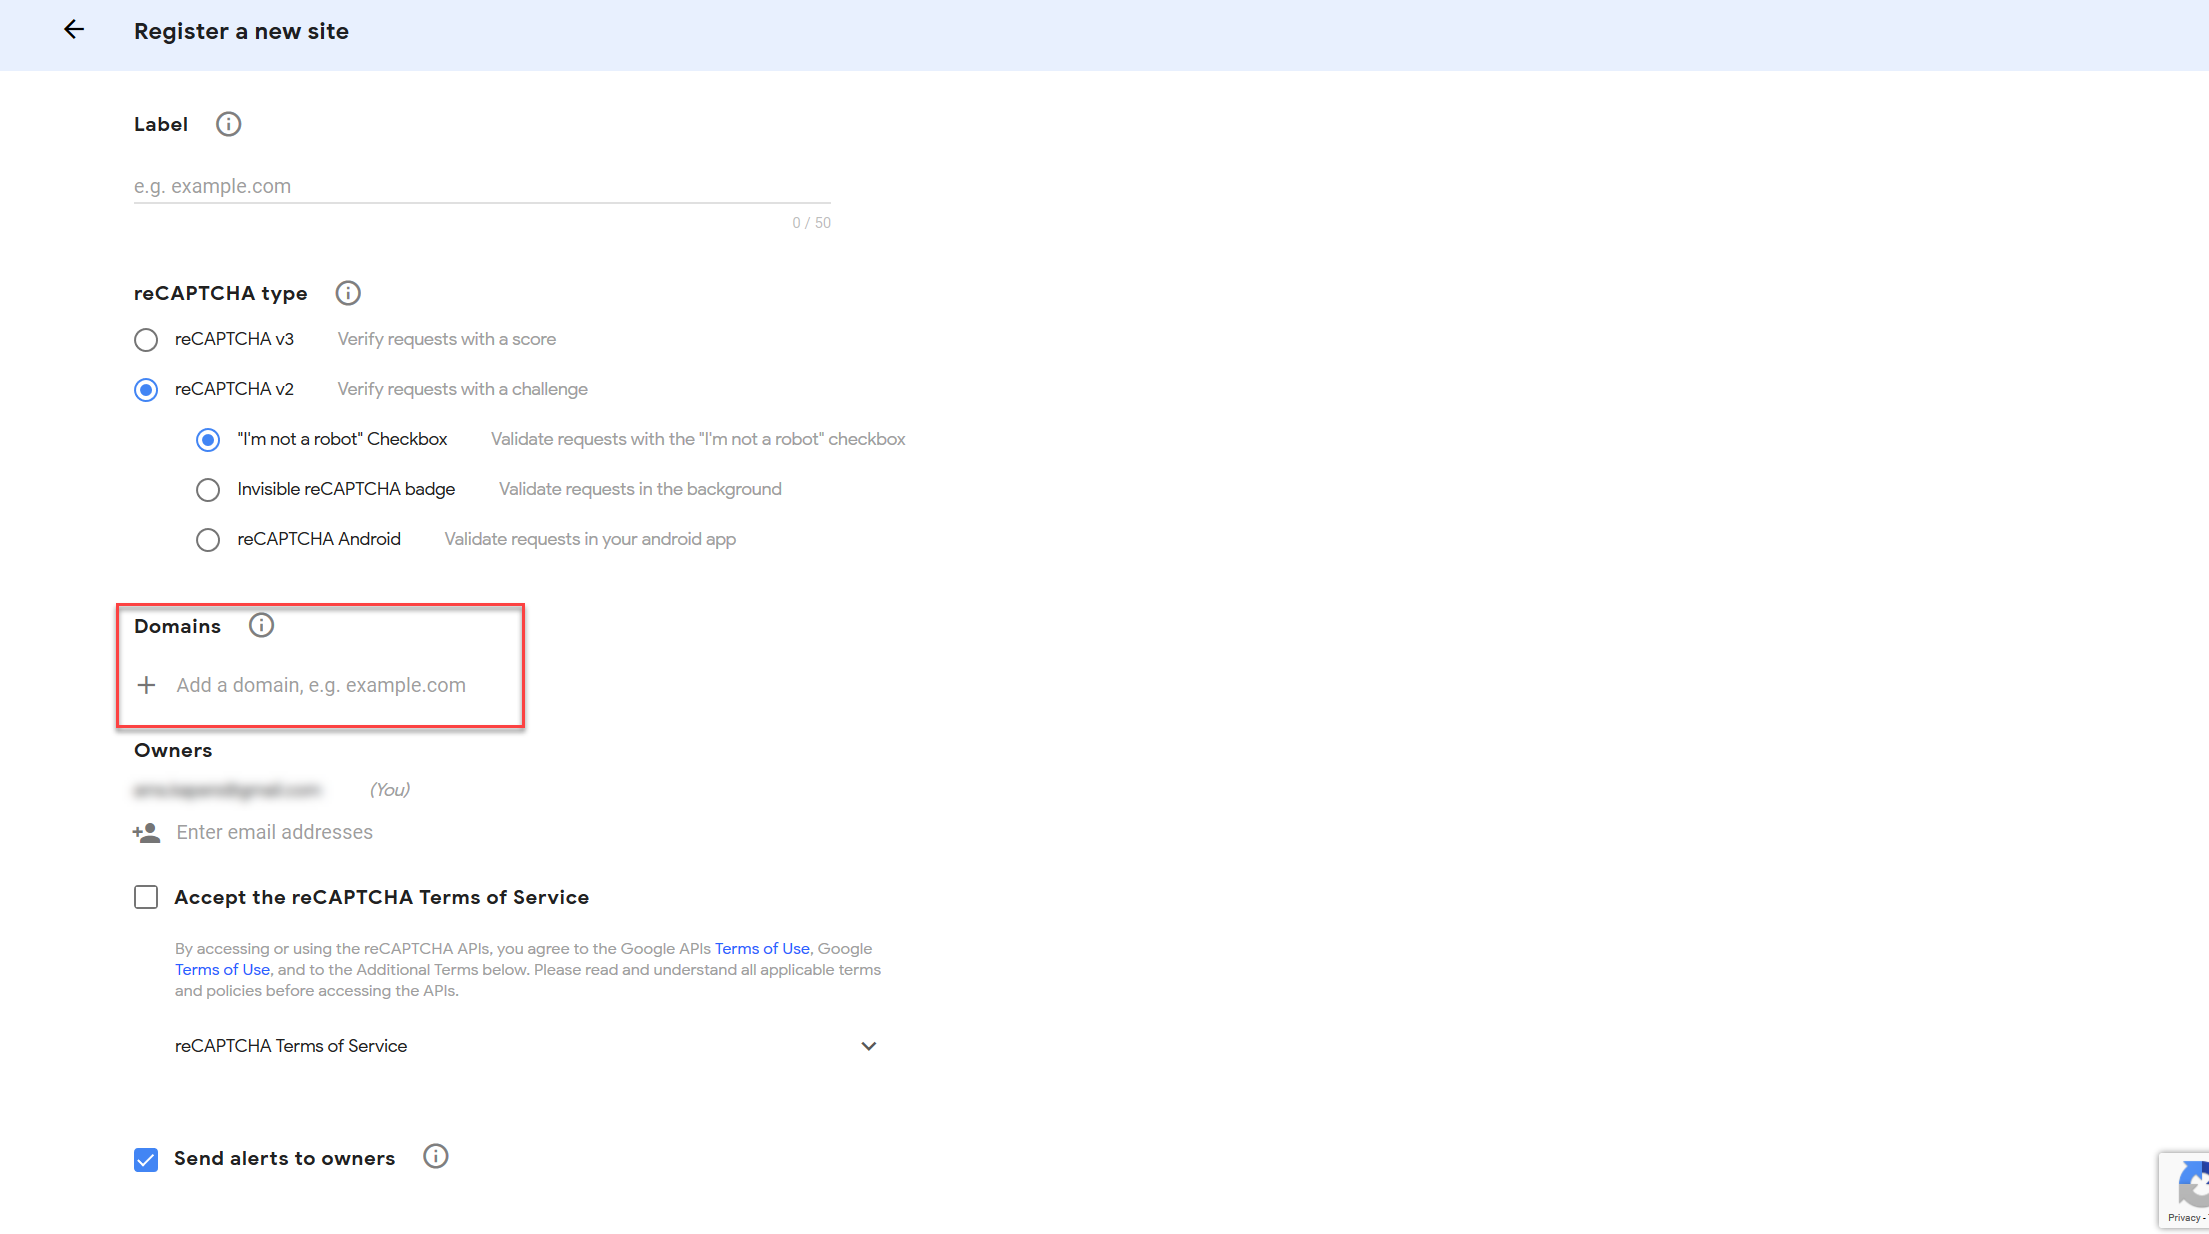Click the add-person icon under Owners
2209x1234 pixels.
pos(146,832)
